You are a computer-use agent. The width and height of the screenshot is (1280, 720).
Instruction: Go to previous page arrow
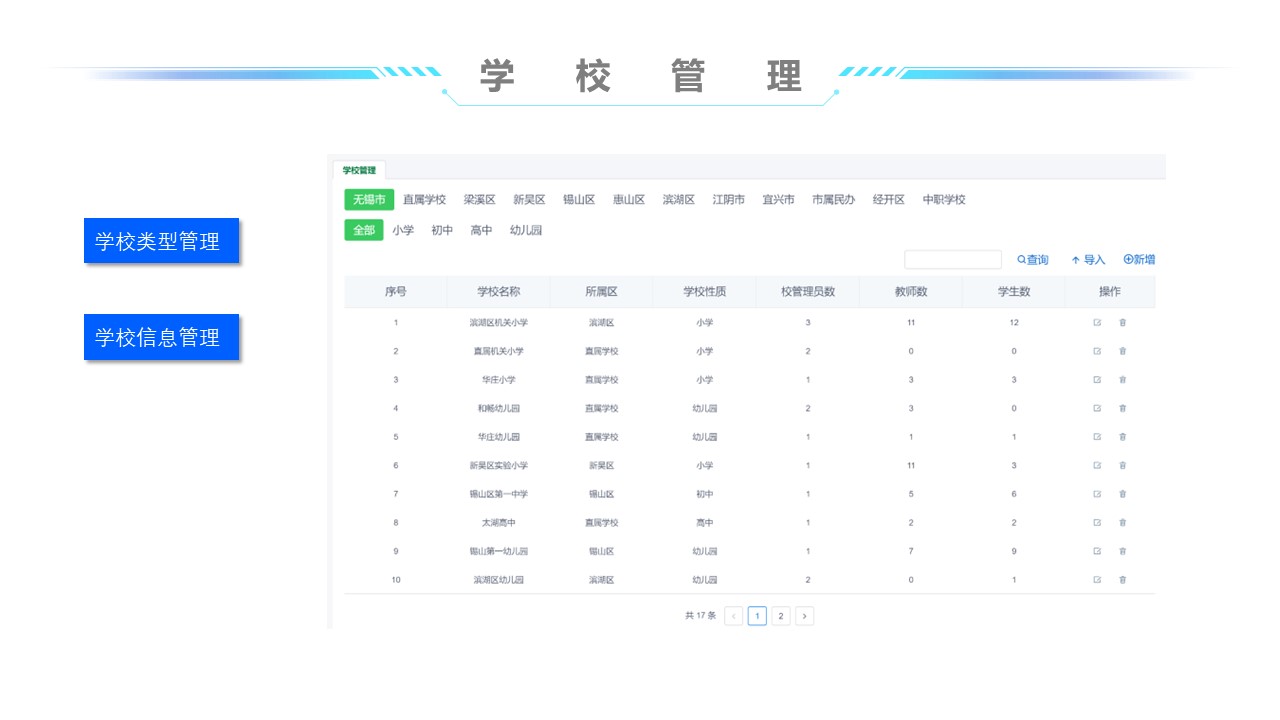click(733, 616)
